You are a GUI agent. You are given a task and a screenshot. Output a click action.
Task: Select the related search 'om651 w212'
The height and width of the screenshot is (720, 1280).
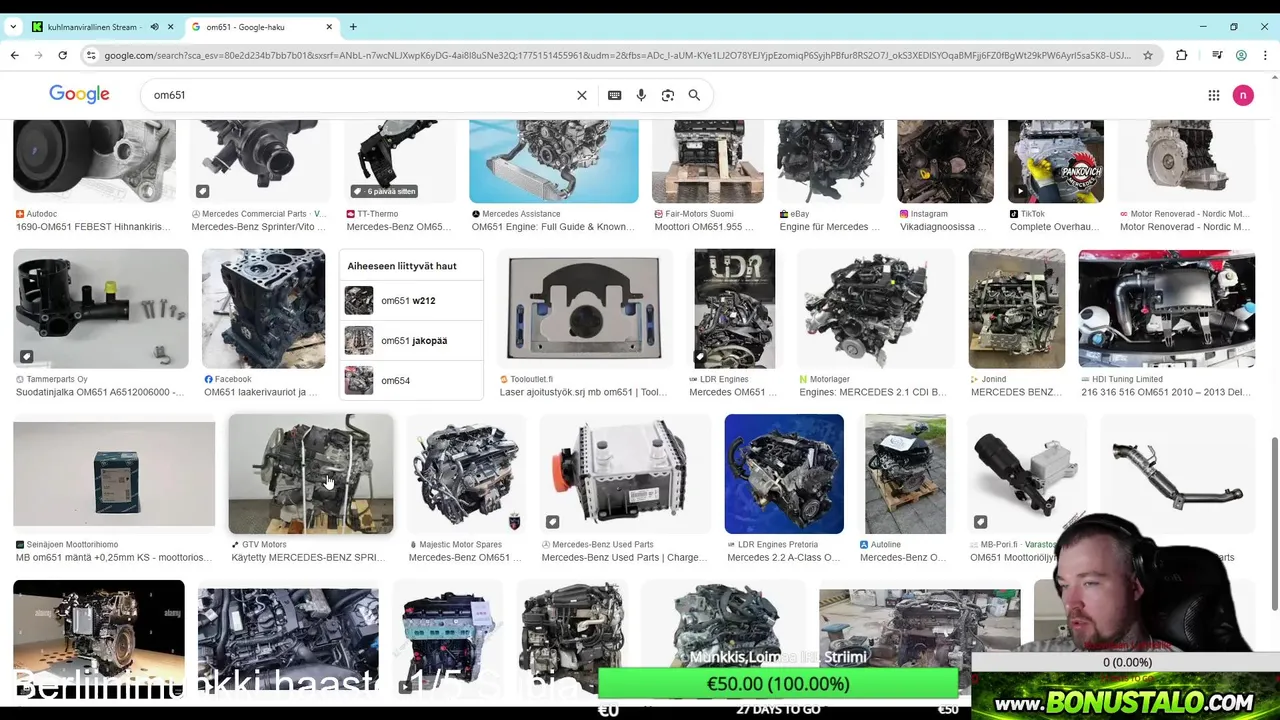pyautogui.click(x=411, y=300)
